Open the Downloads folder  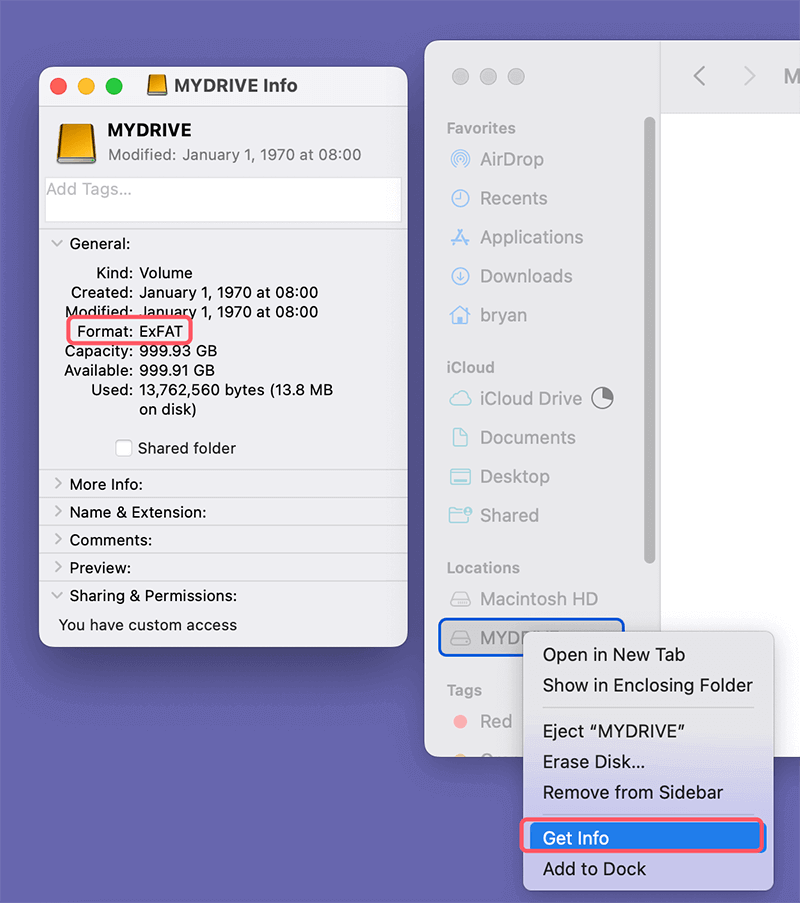[x=525, y=276]
